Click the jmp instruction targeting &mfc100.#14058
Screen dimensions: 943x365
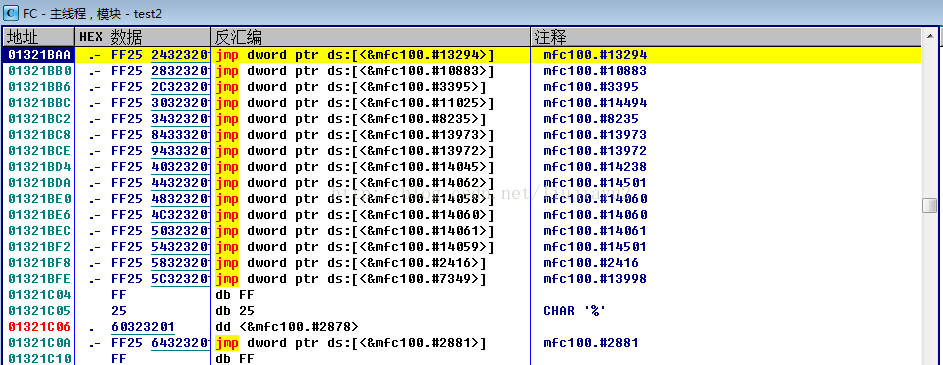(x=355, y=199)
